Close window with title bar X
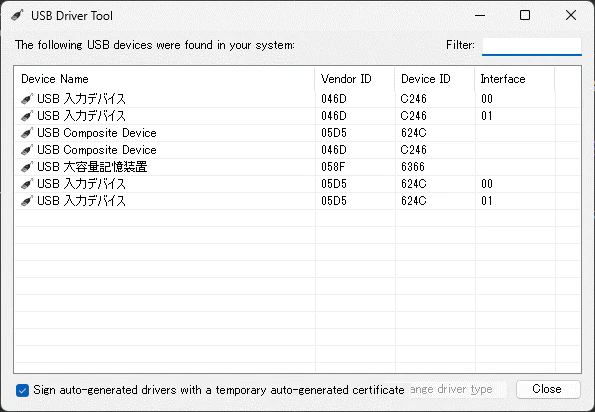This screenshot has width=595, height=412. (571, 15)
